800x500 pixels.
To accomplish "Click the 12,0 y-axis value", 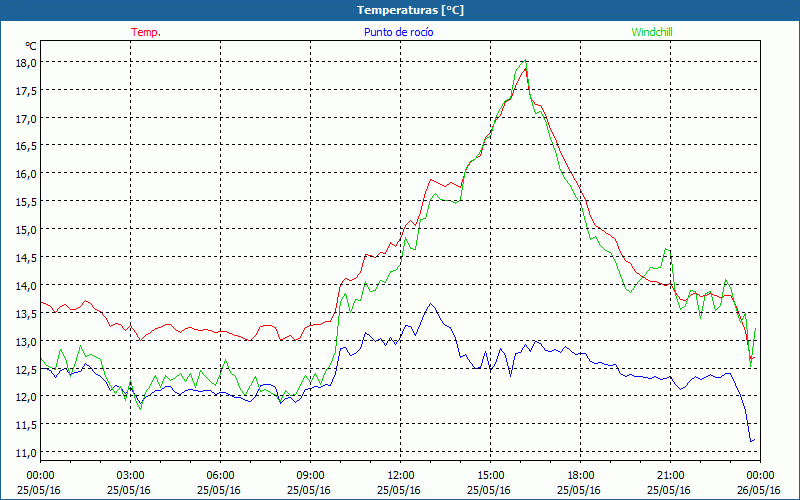I will 27,397.
